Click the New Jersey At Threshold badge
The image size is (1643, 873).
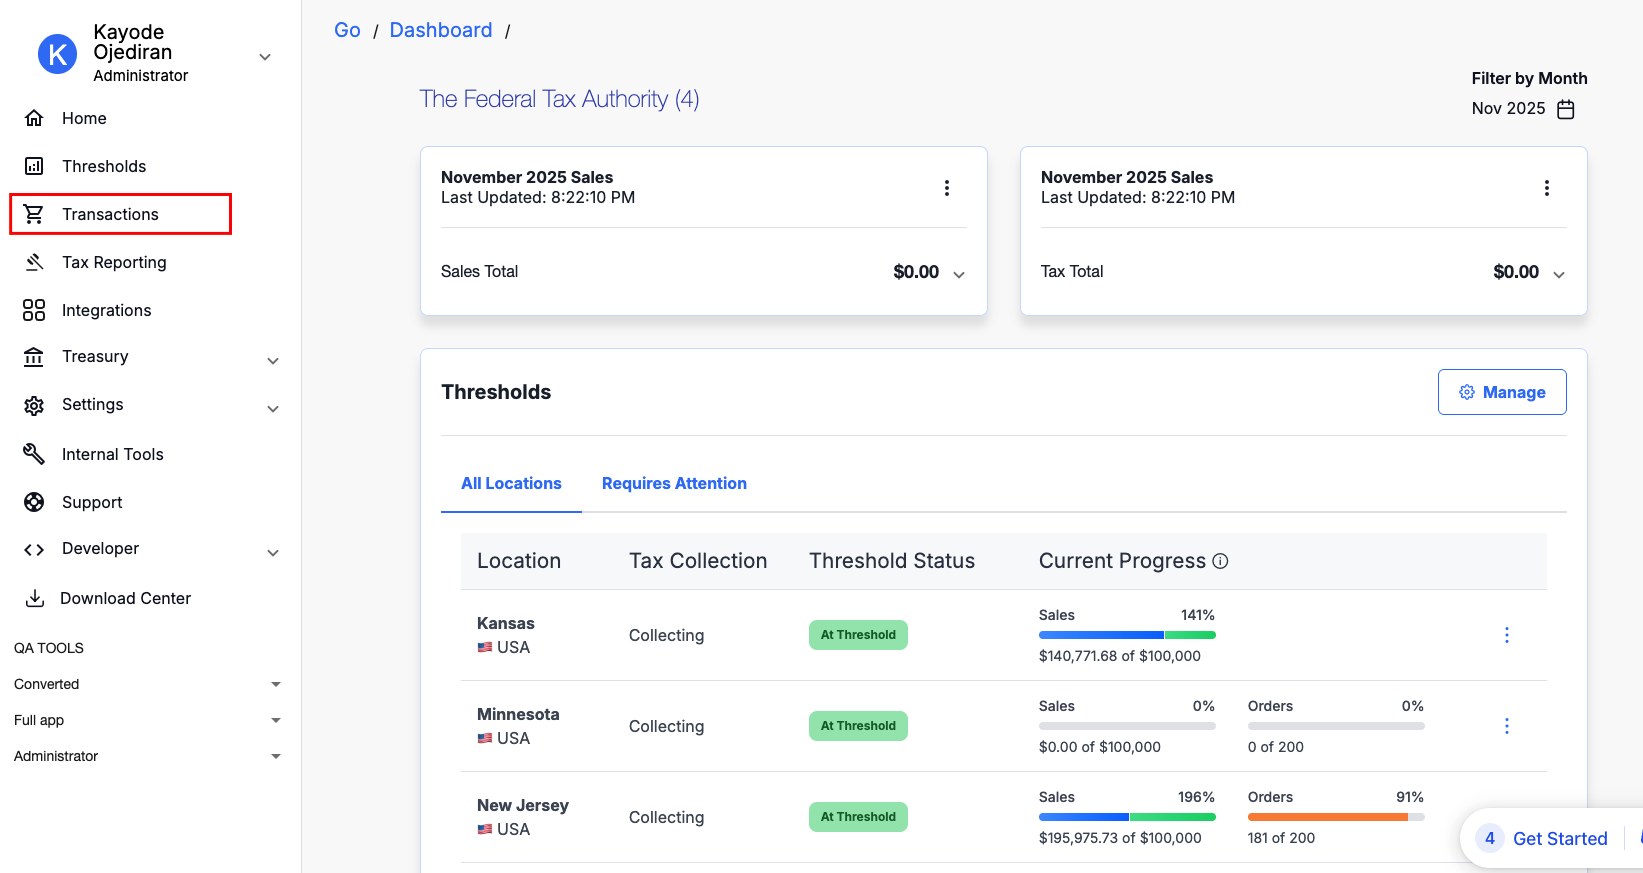pos(858,817)
